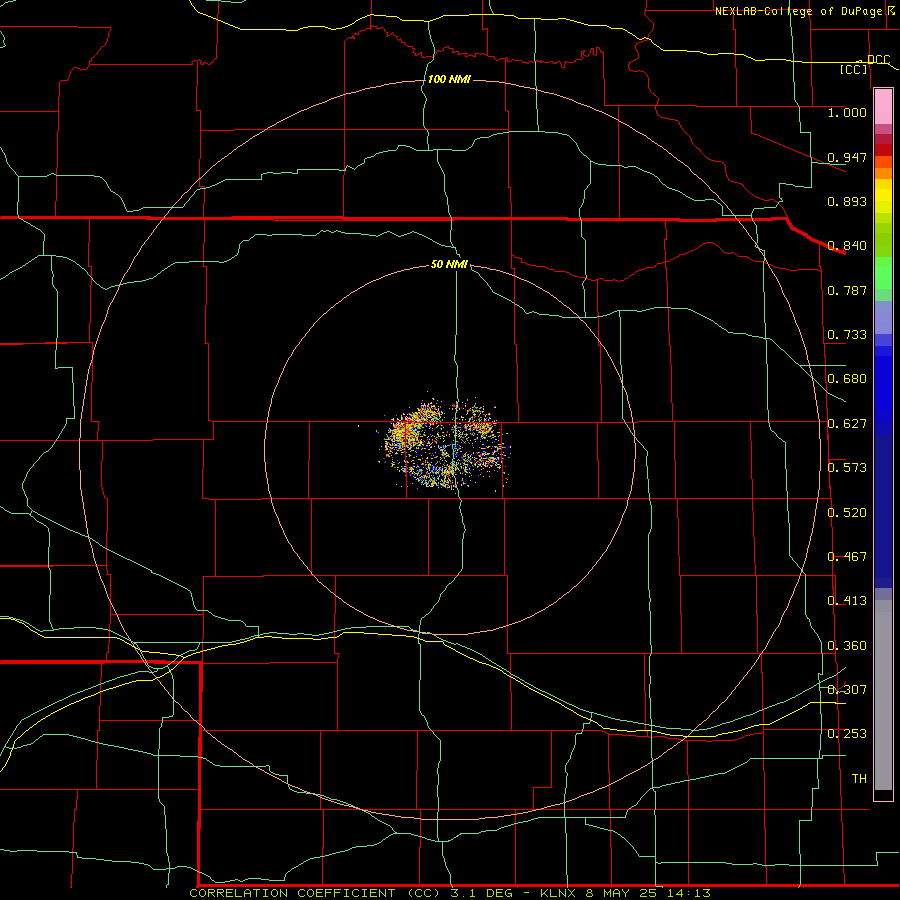Click the [CC] units label
This screenshot has height=900, width=900.
854,69
